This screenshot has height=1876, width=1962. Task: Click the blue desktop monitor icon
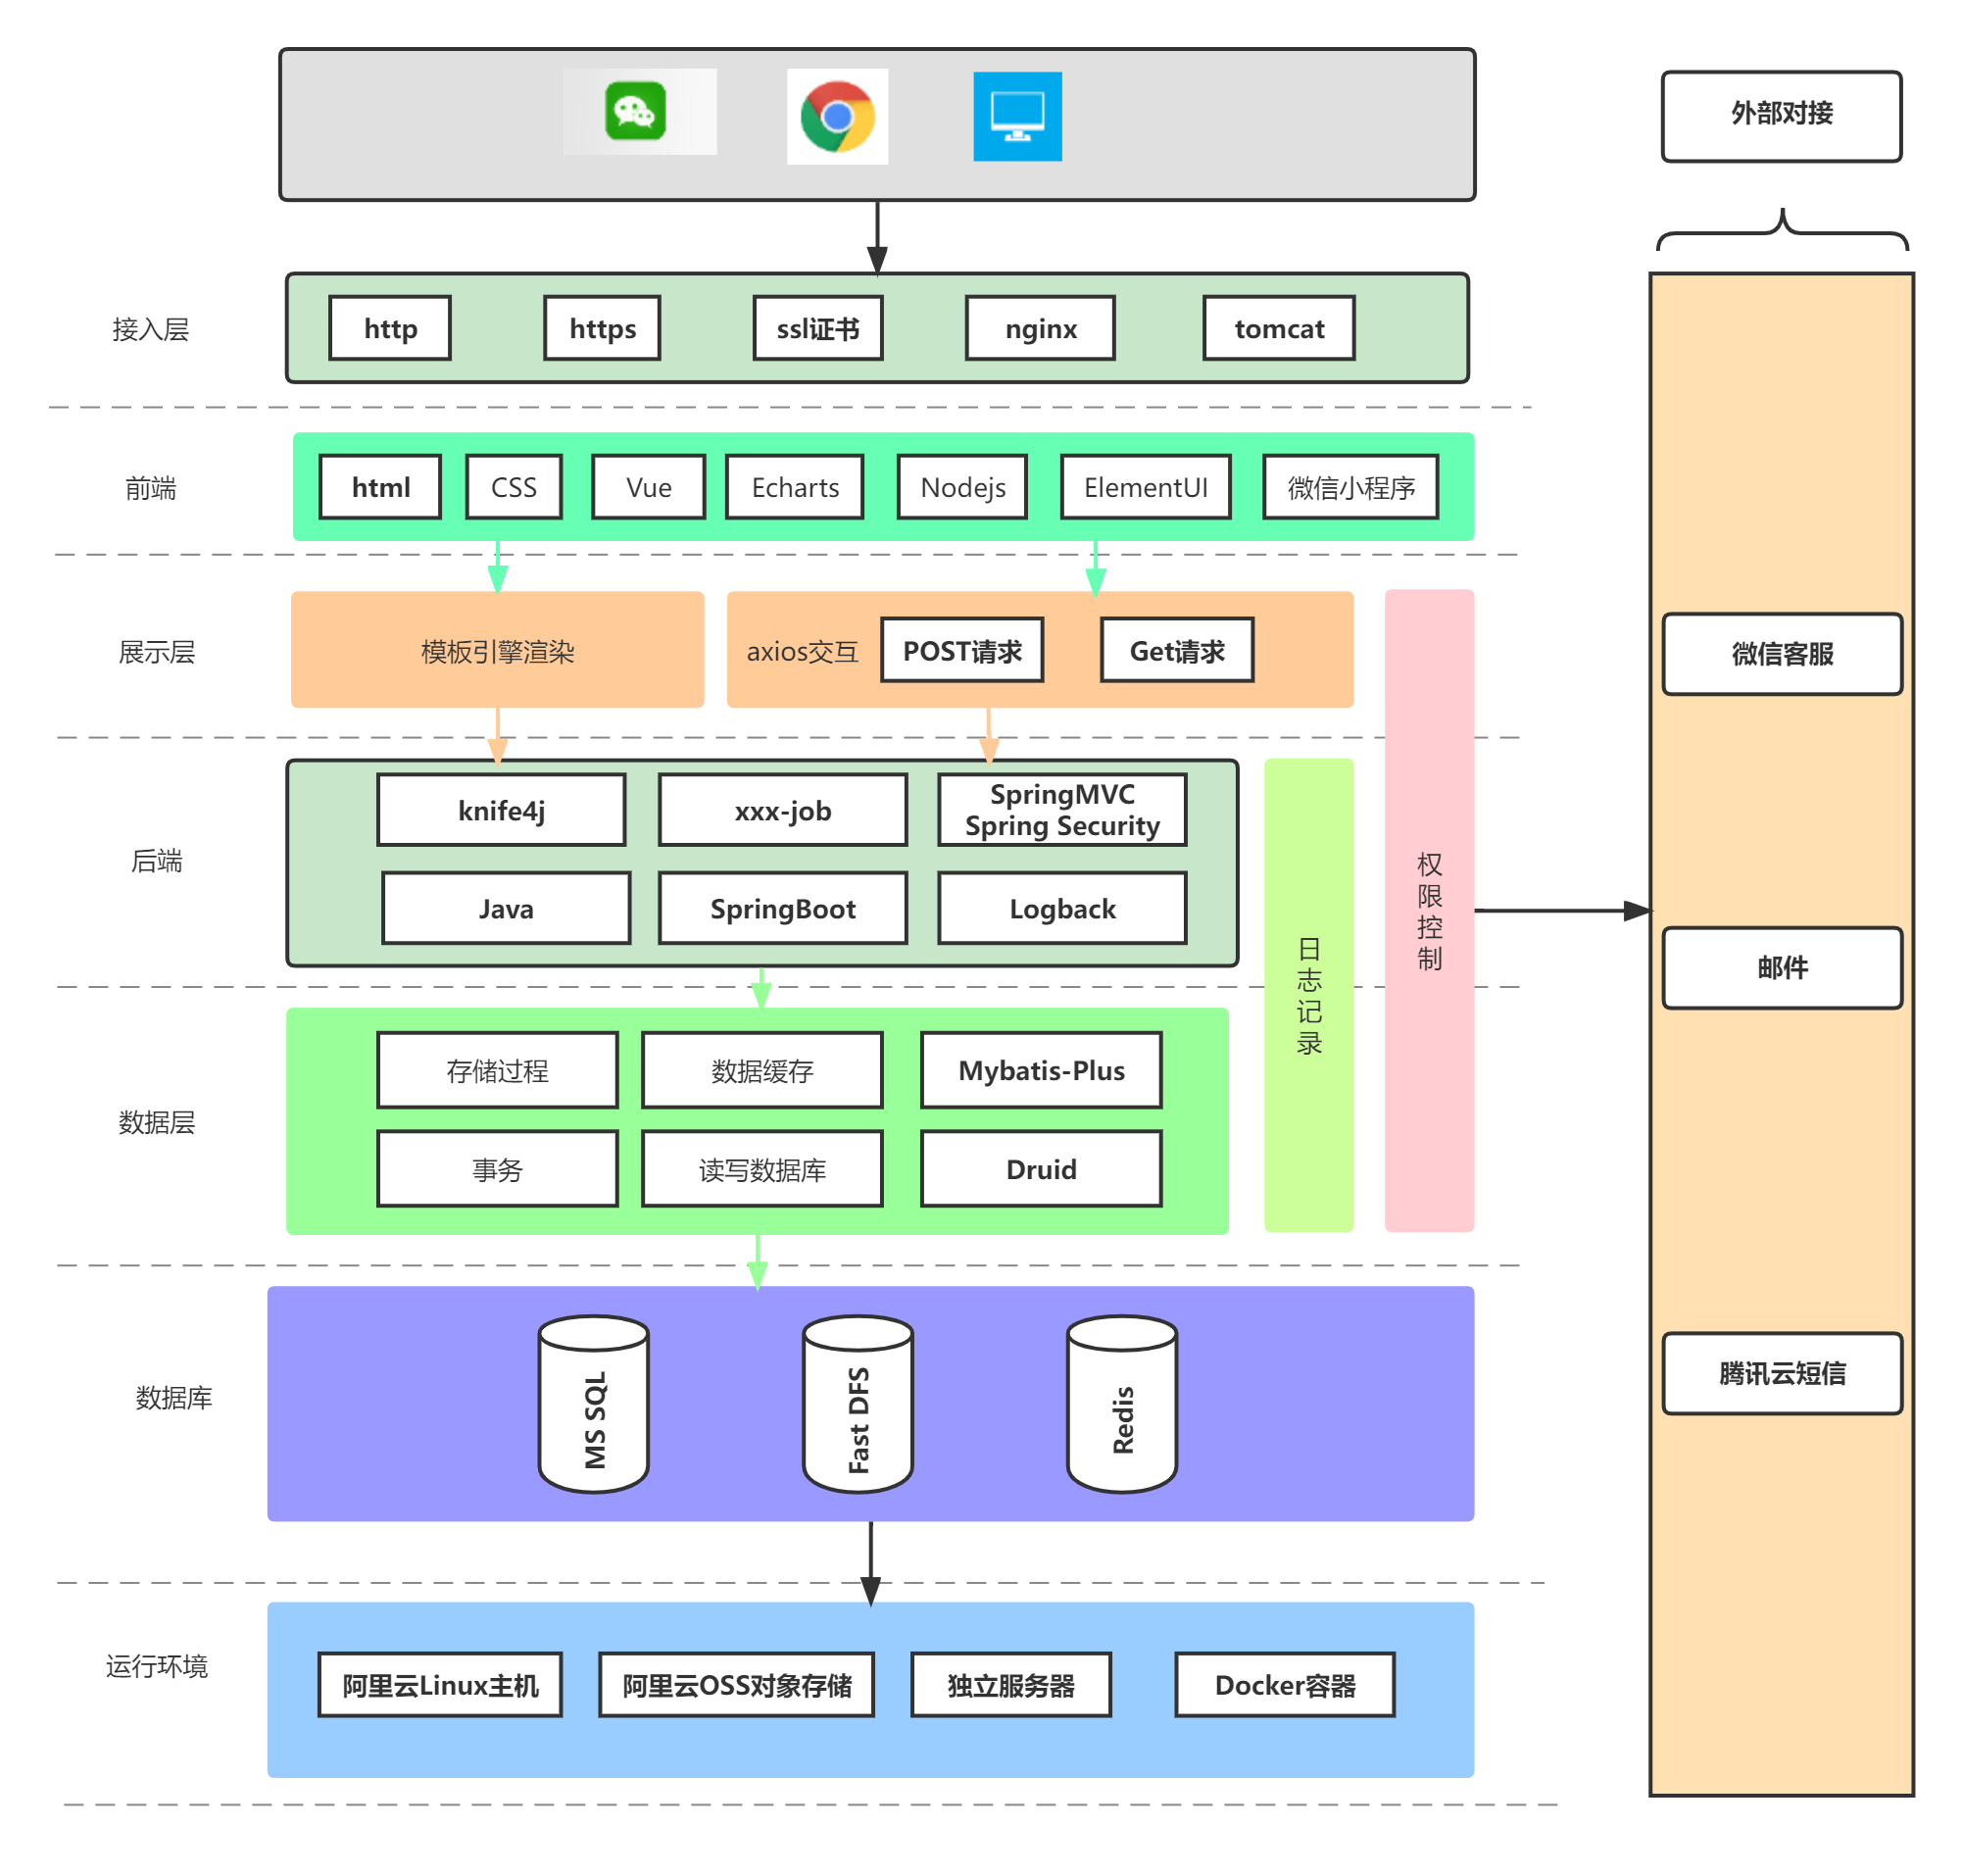tap(1017, 116)
